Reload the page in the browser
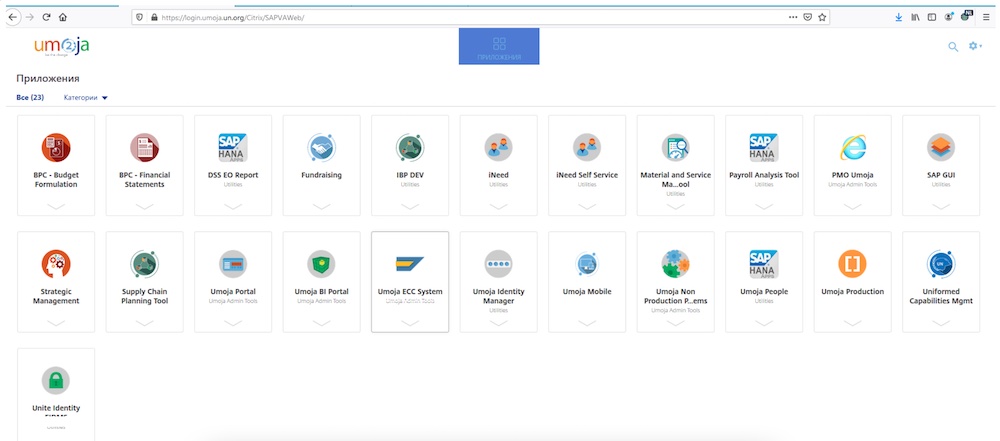This screenshot has width=1000, height=441. tap(47, 17)
